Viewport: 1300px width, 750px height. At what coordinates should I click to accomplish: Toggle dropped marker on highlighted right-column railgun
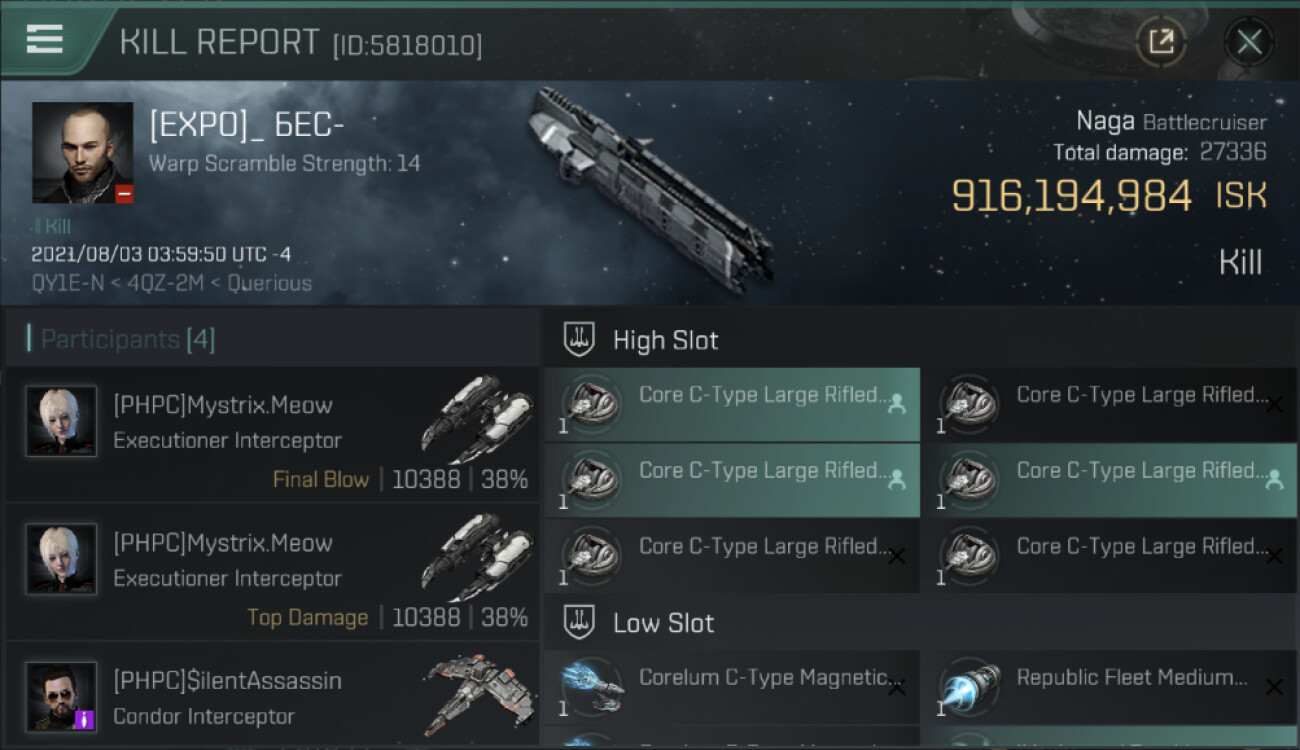coord(1274,480)
